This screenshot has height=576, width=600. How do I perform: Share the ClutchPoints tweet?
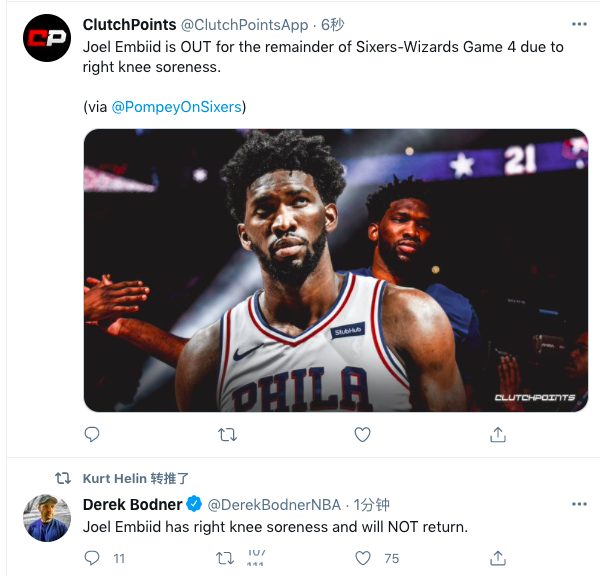(x=497, y=434)
